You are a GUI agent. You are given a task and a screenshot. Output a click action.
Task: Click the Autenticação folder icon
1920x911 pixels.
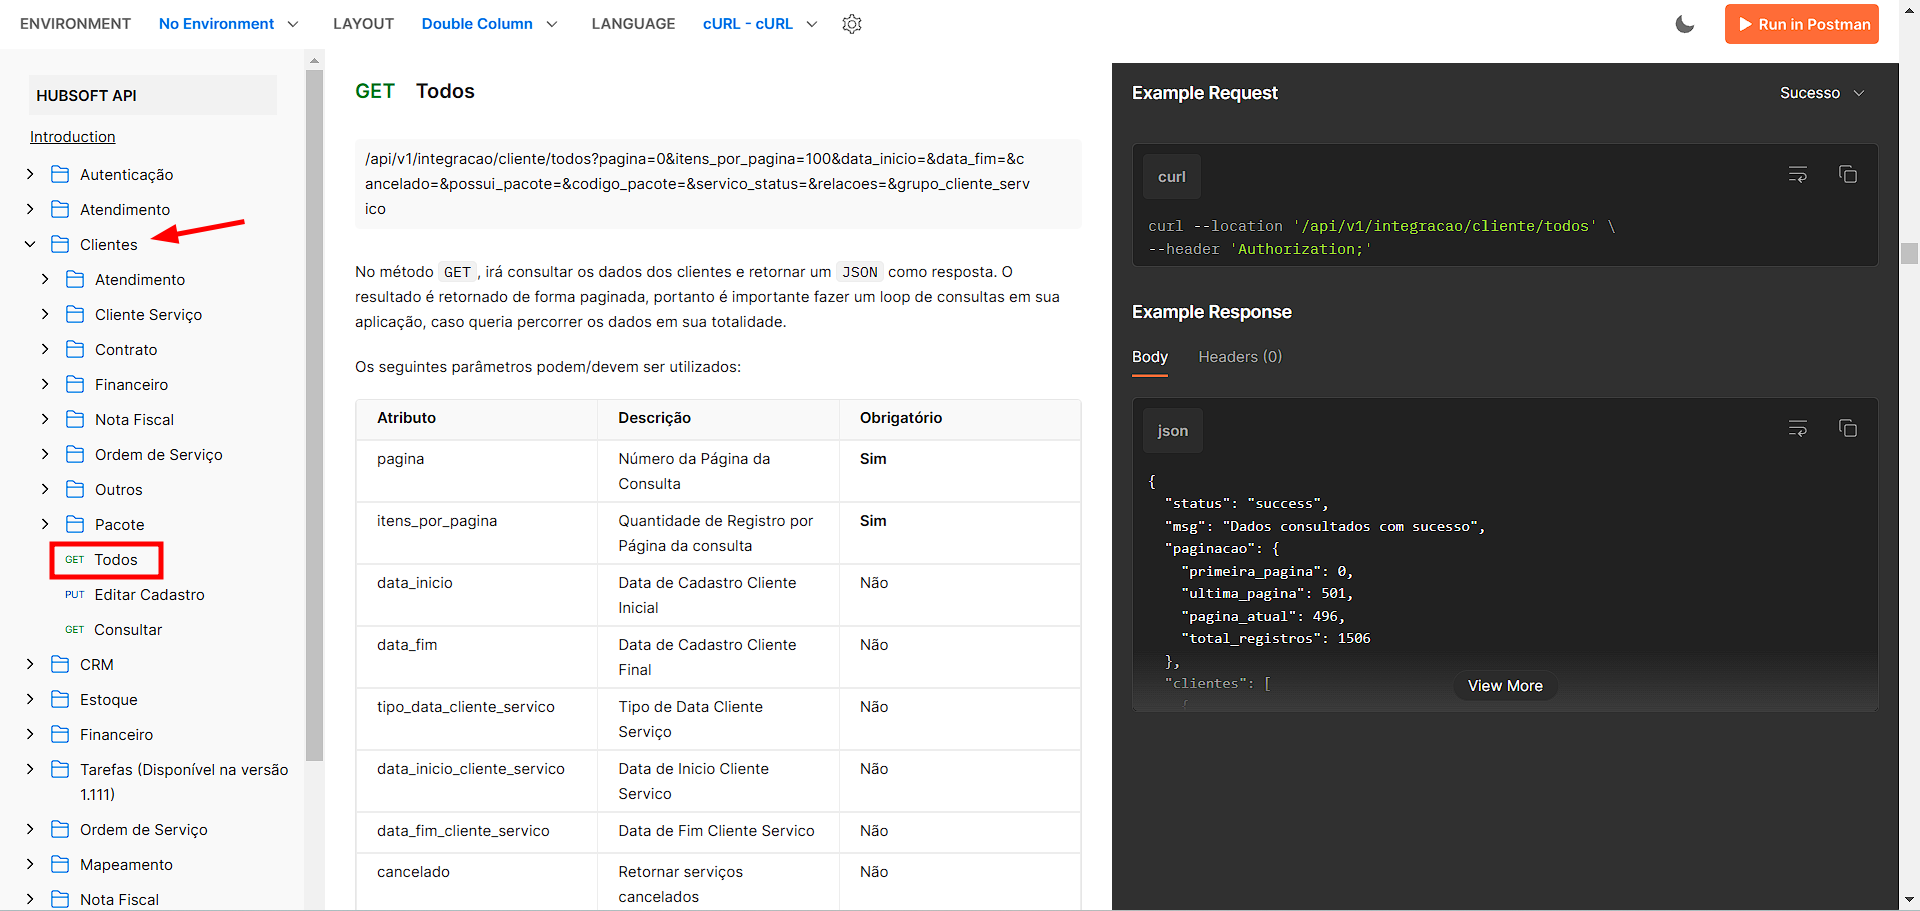click(60, 174)
